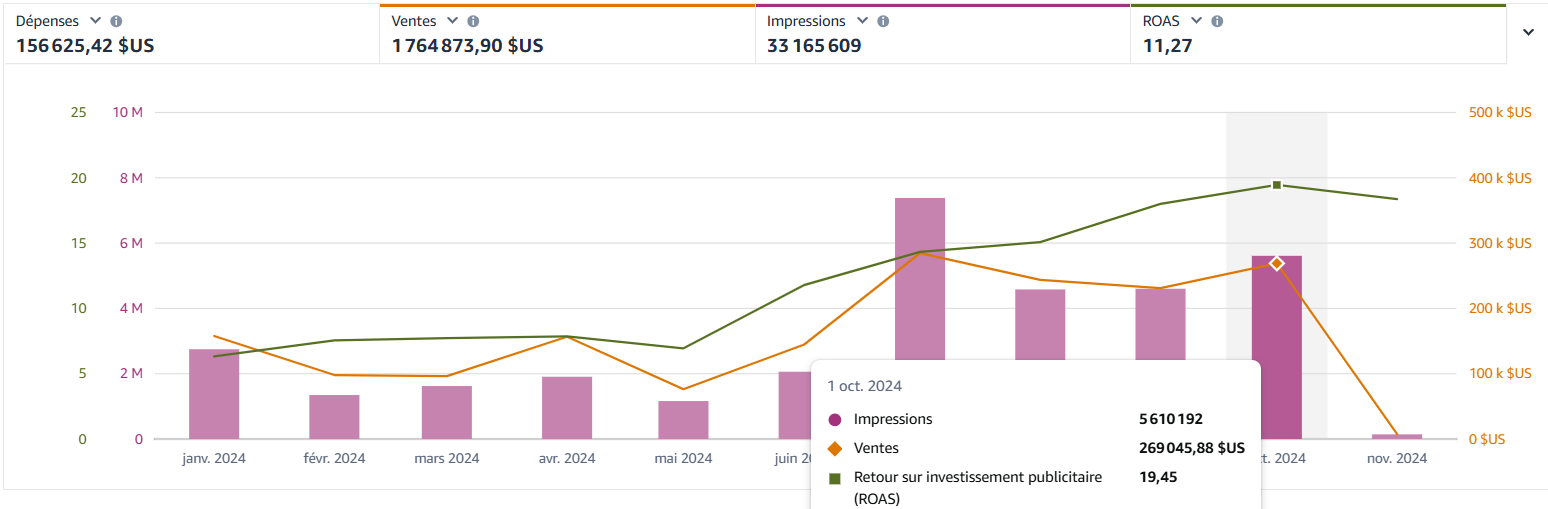Show the ROAS info icon details
The image size is (1548, 509).
tap(1217, 21)
